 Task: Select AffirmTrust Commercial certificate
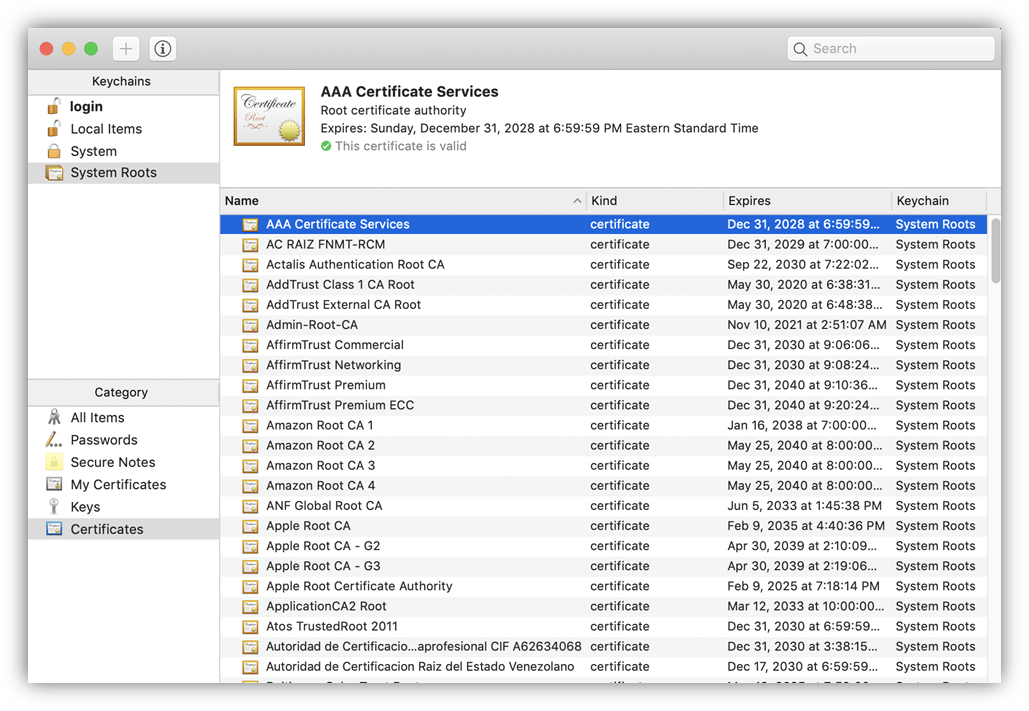tap(603, 345)
